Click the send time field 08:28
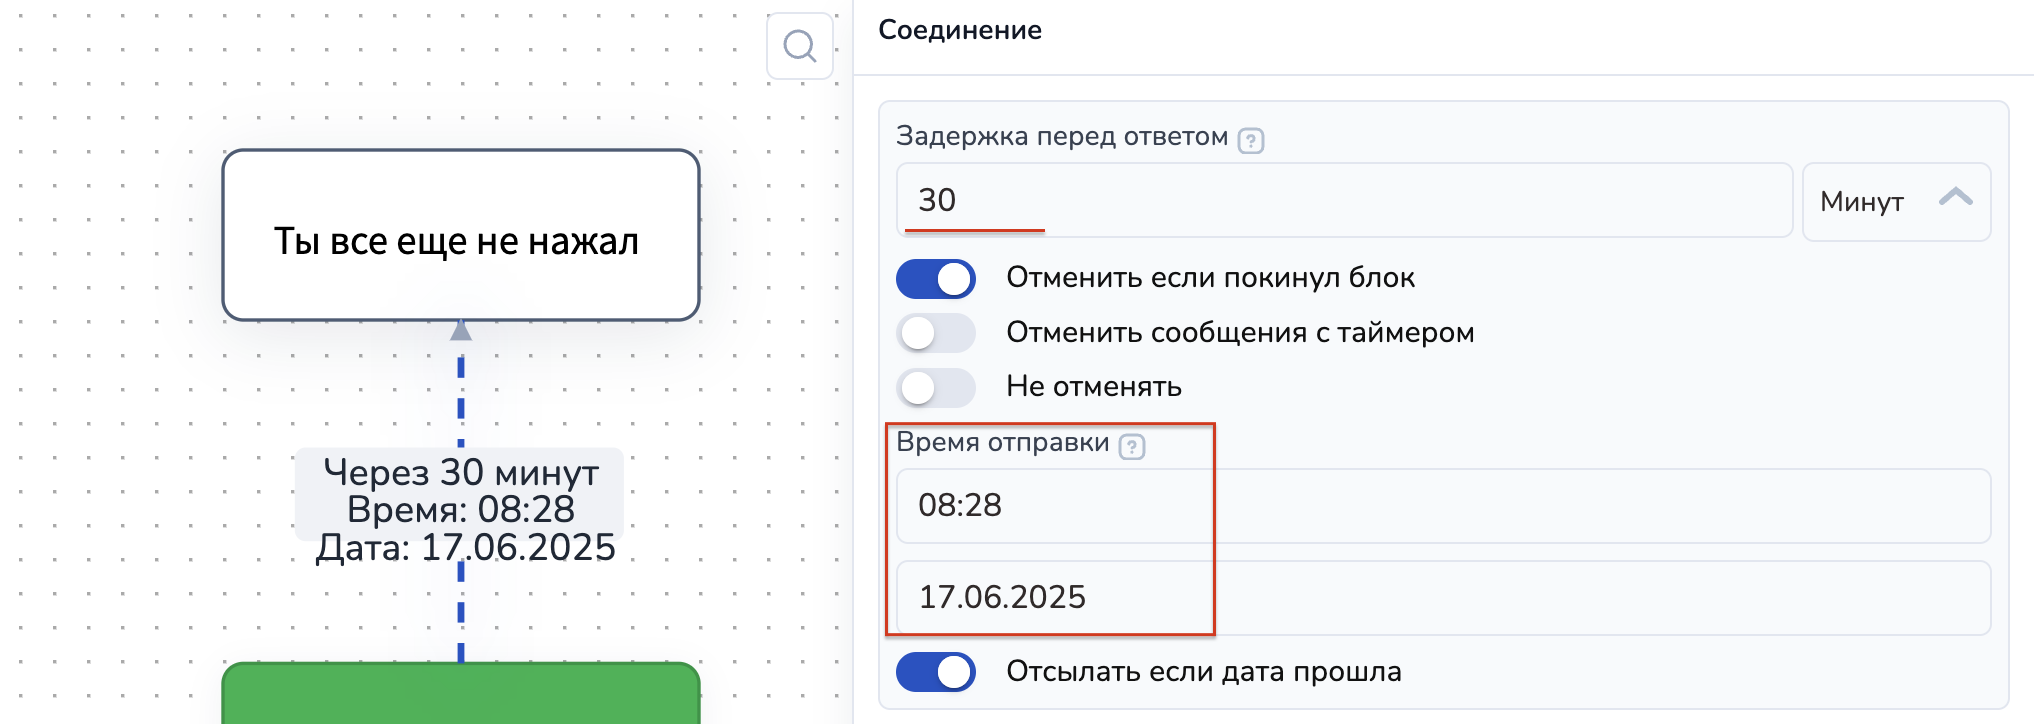 pos(1443,506)
